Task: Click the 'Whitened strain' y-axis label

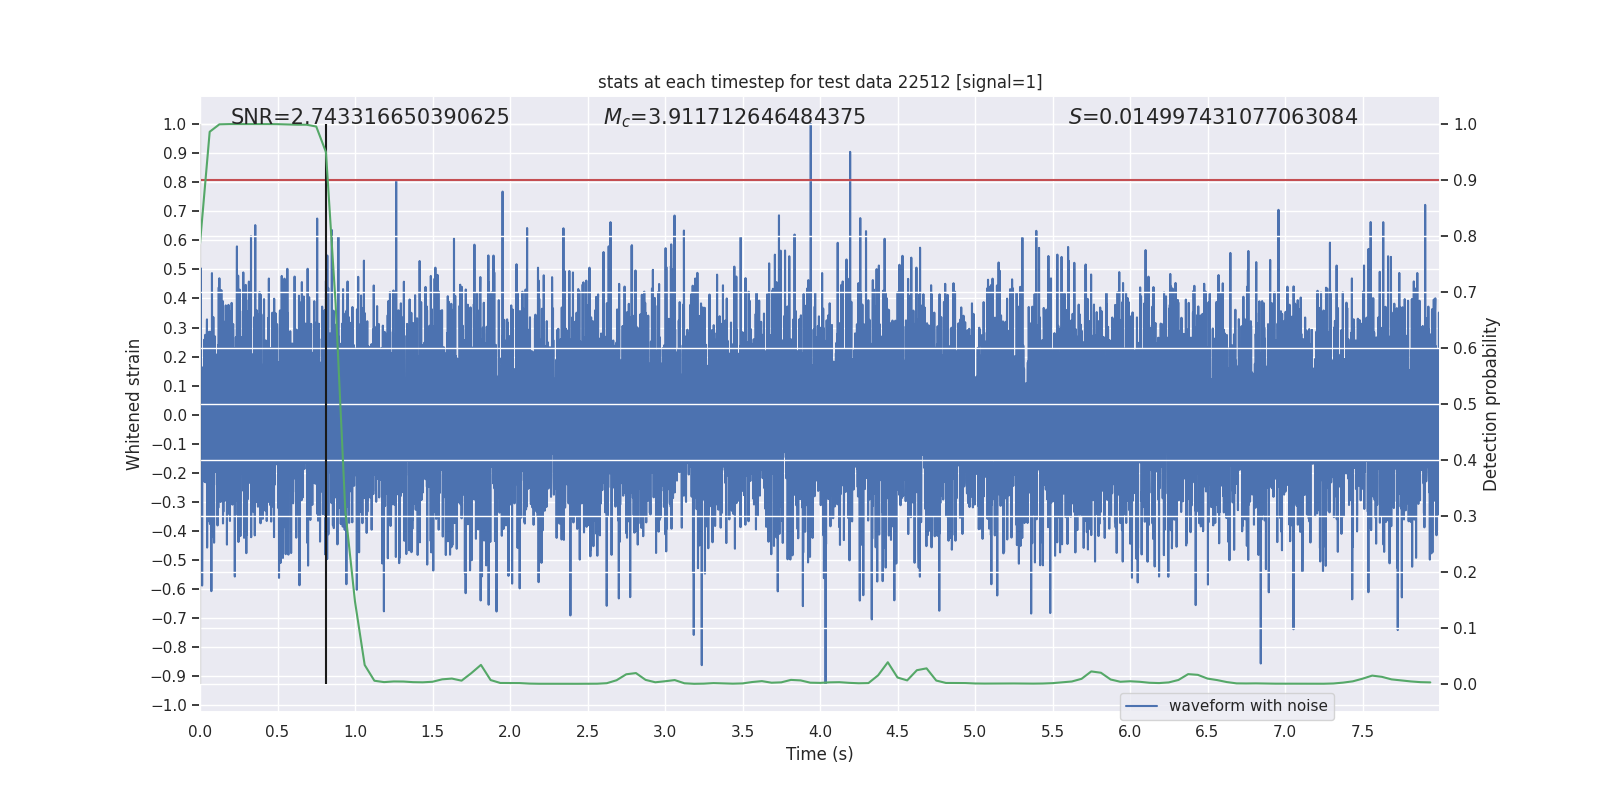Action: click(134, 404)
